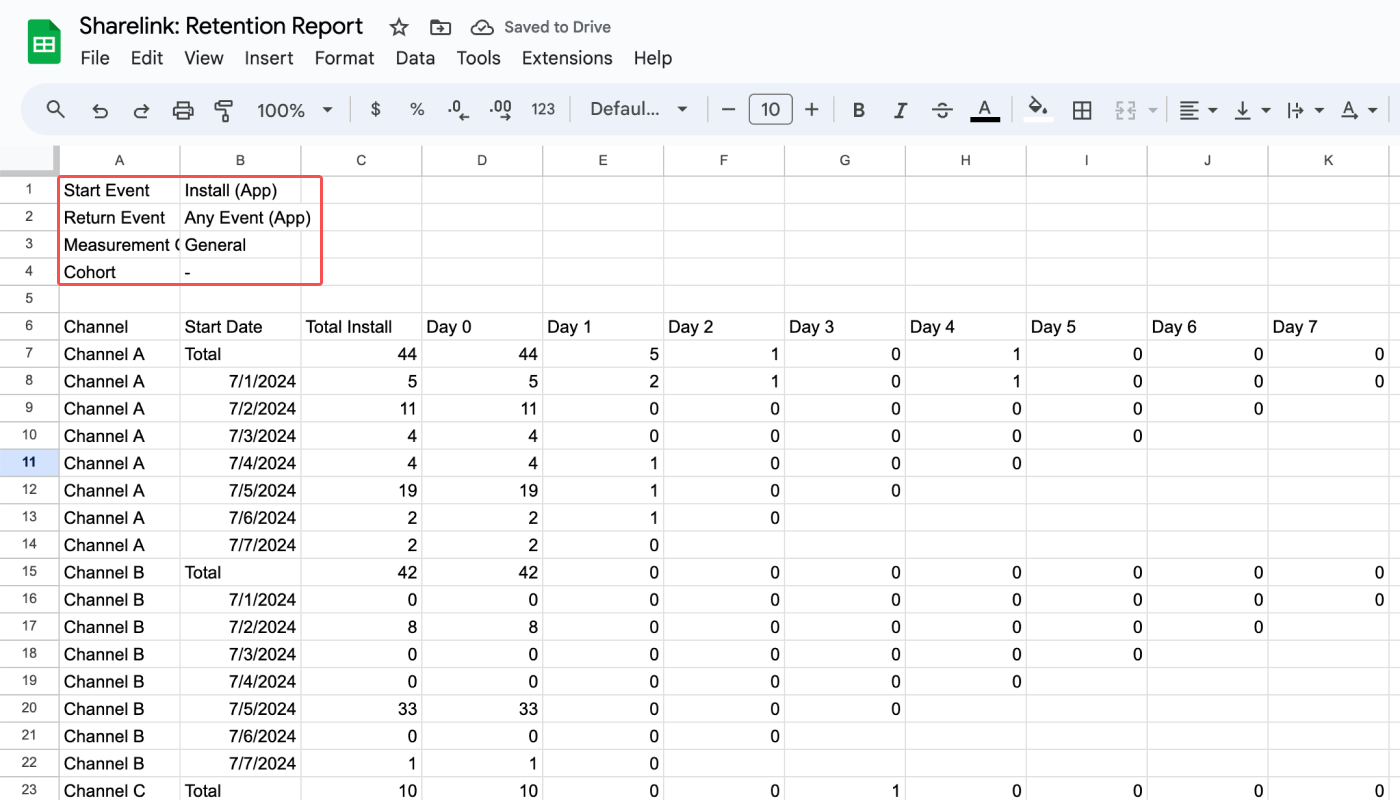
Task: Open the View menu
Action: click(204, 58)
